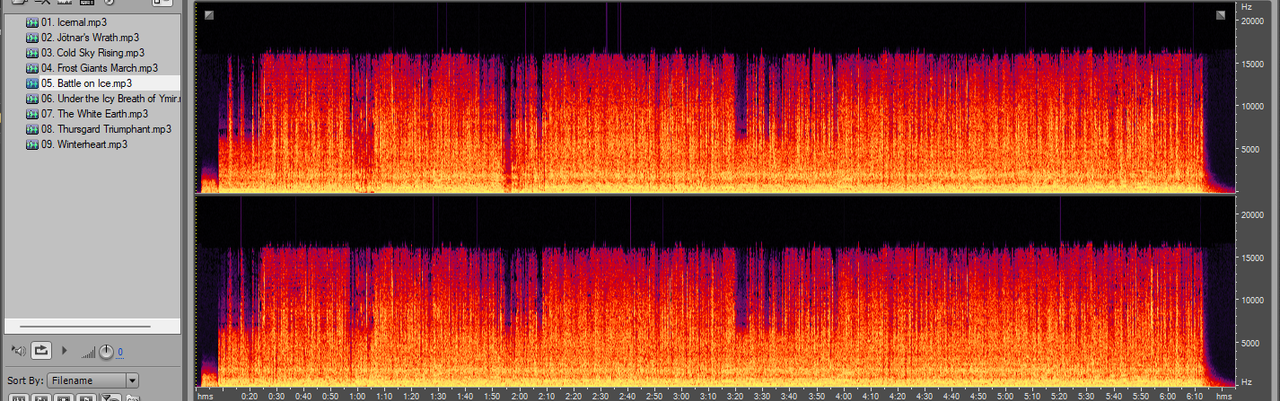
Task: Click the blue preview volume value 0
Action: tap(120, 352)
